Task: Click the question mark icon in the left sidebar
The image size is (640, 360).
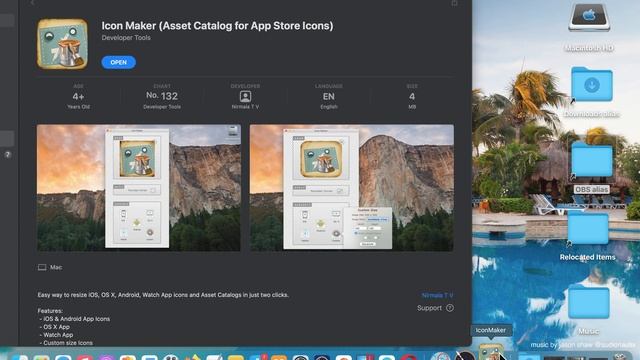Action: tap(7, 155)
